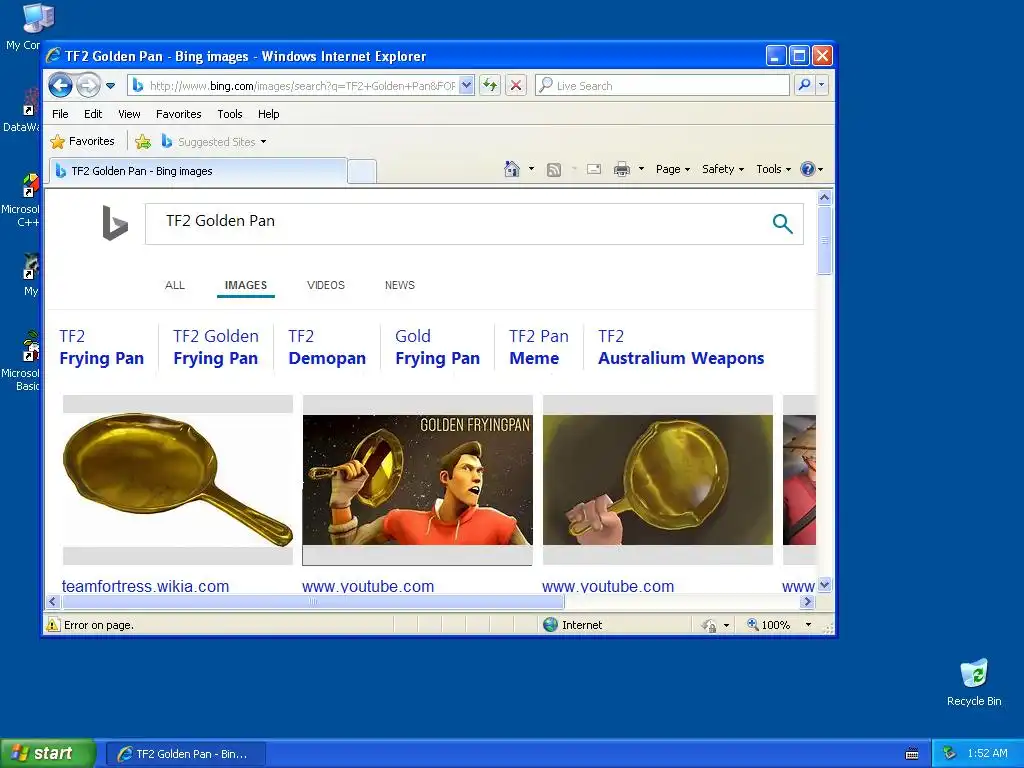The image size is (1024, 768).
Task: Select the TF2 Golden Pan - Bing images tab
Action: coord(198,171)
